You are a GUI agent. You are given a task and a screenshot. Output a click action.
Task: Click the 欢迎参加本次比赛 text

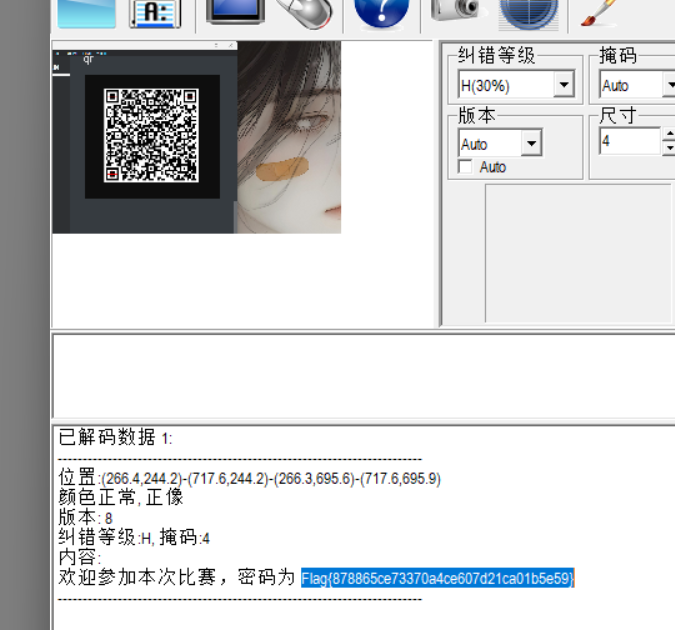[x=137, y=577]
